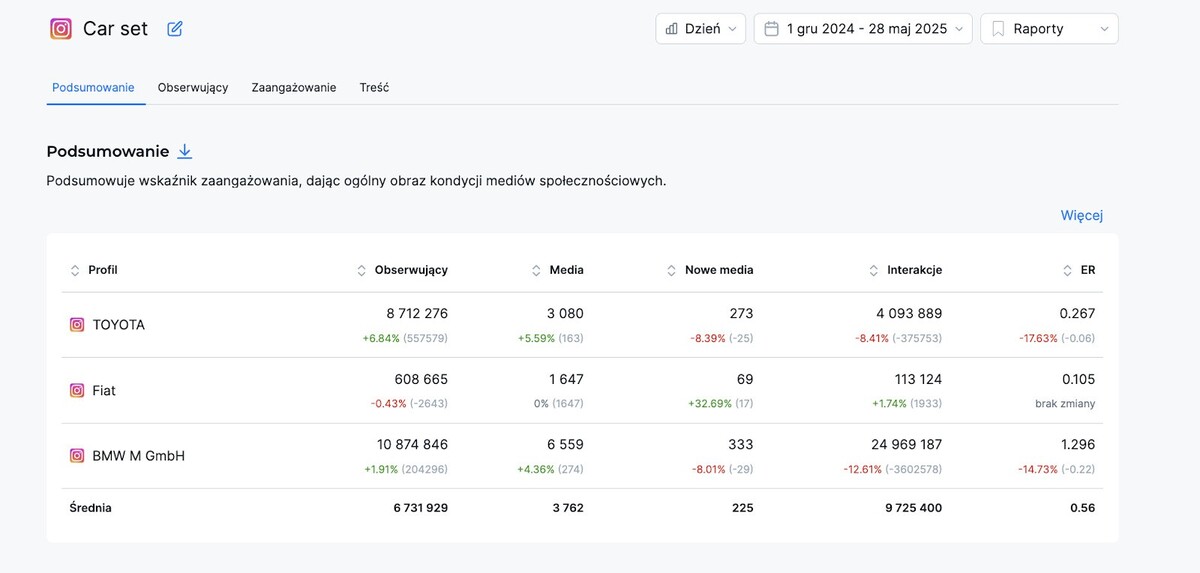The height and width of the screenshot is (573, 1200).
Task: Click the brak zmiany label in Fiat row
Action: pyautogui.click(x=1065, y=404)
